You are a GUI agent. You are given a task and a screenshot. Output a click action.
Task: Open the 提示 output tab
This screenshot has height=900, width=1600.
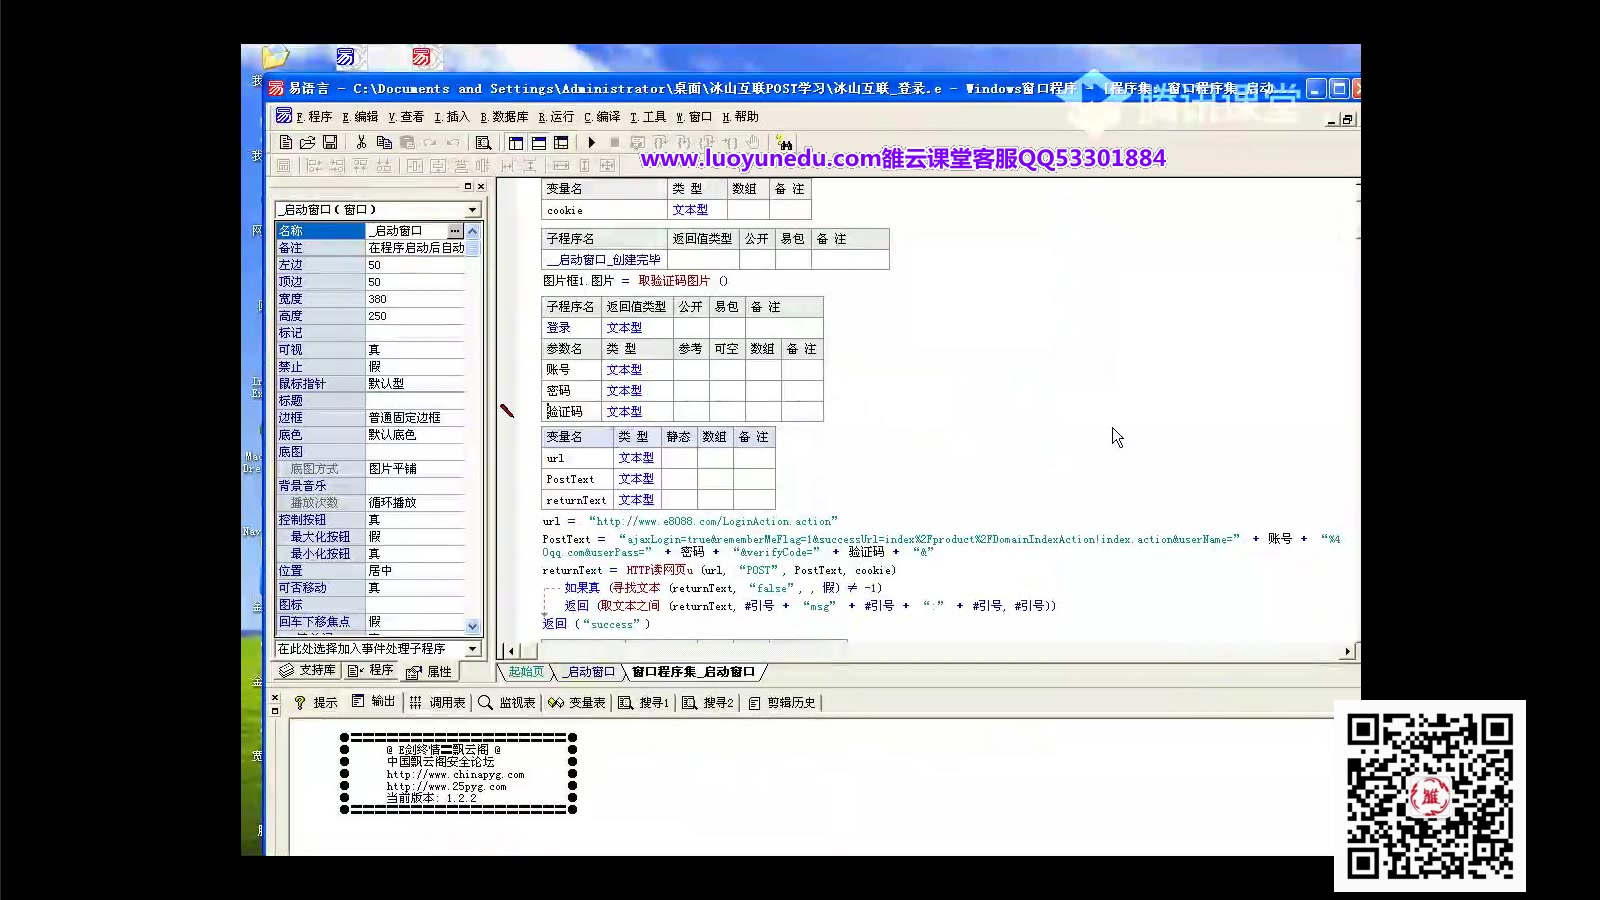[316, 703]
